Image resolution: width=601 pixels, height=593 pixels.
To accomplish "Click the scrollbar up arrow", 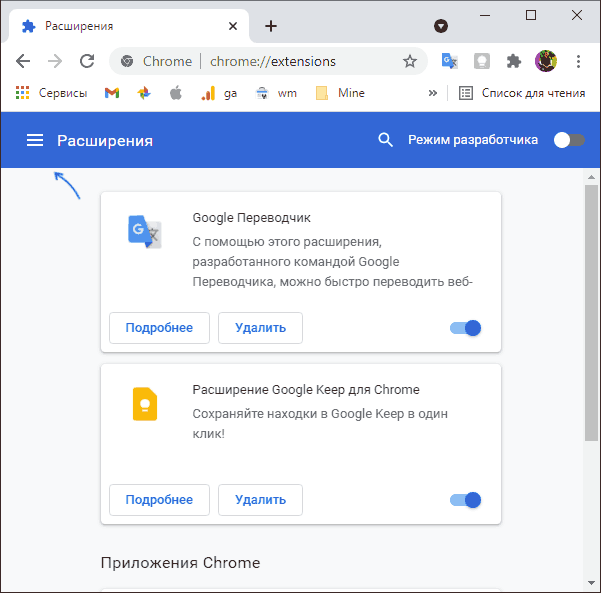I will (x=592, y=176).
